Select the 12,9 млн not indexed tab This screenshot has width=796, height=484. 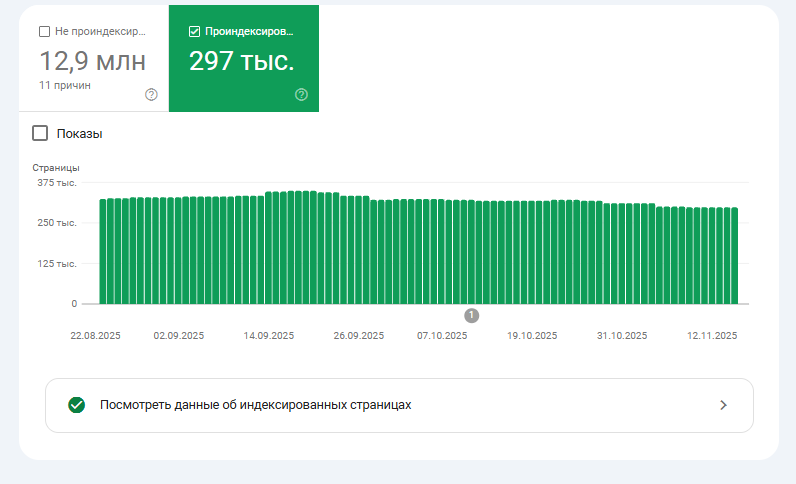pos(94,58)
